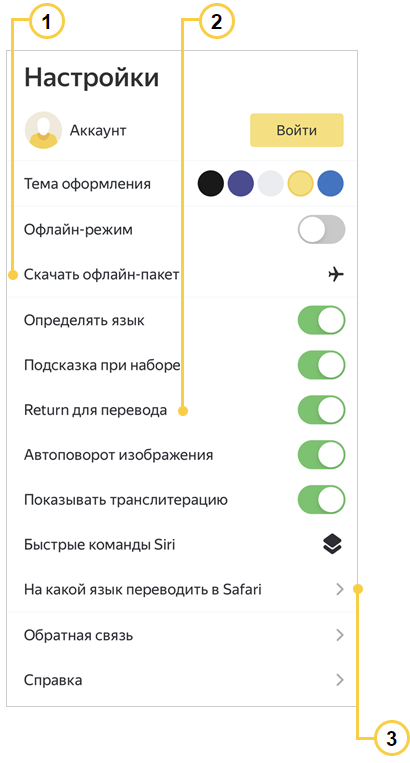This screenshot has width=410, height=763.
Task: Disable Автоповорот изображения toggle
Action: coord(321,455)
